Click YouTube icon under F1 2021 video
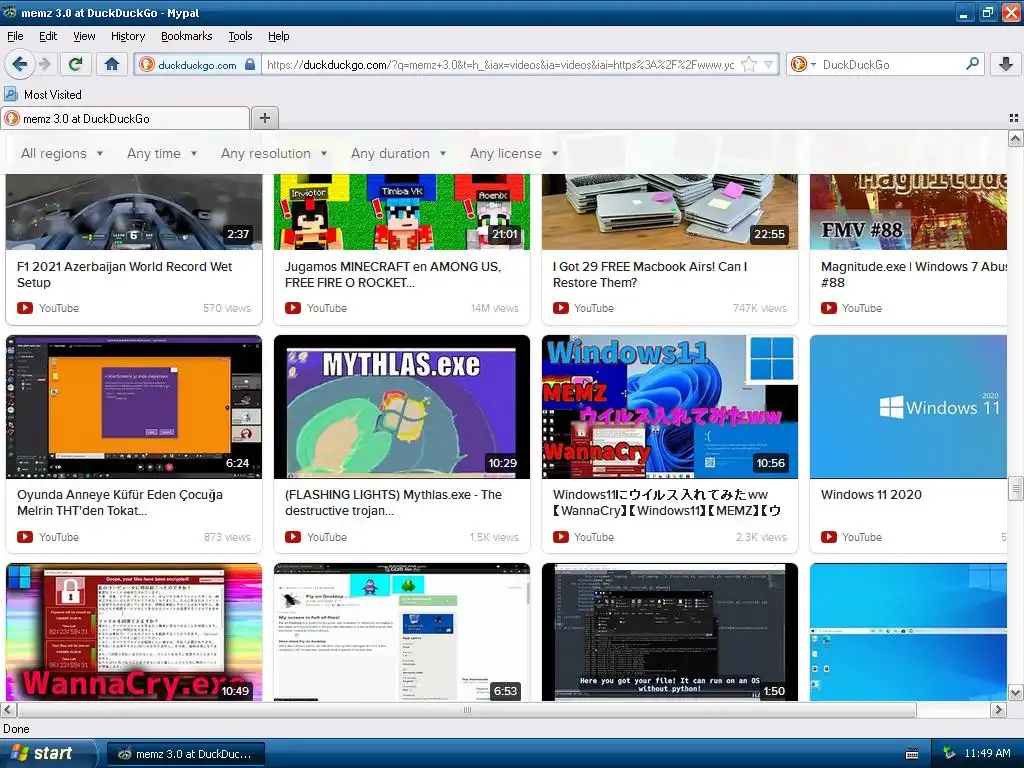This screenshot has height=768, width=1024. pos(25,308)
